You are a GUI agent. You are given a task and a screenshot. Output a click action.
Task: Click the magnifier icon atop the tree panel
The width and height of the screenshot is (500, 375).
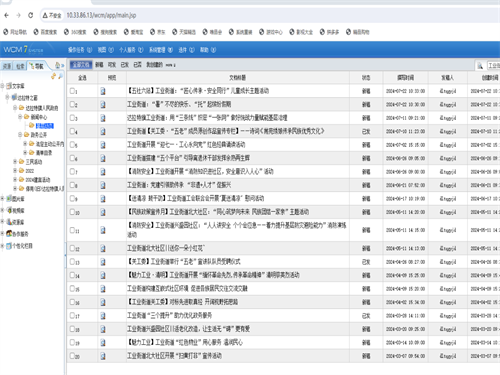[x=60, y=76]
